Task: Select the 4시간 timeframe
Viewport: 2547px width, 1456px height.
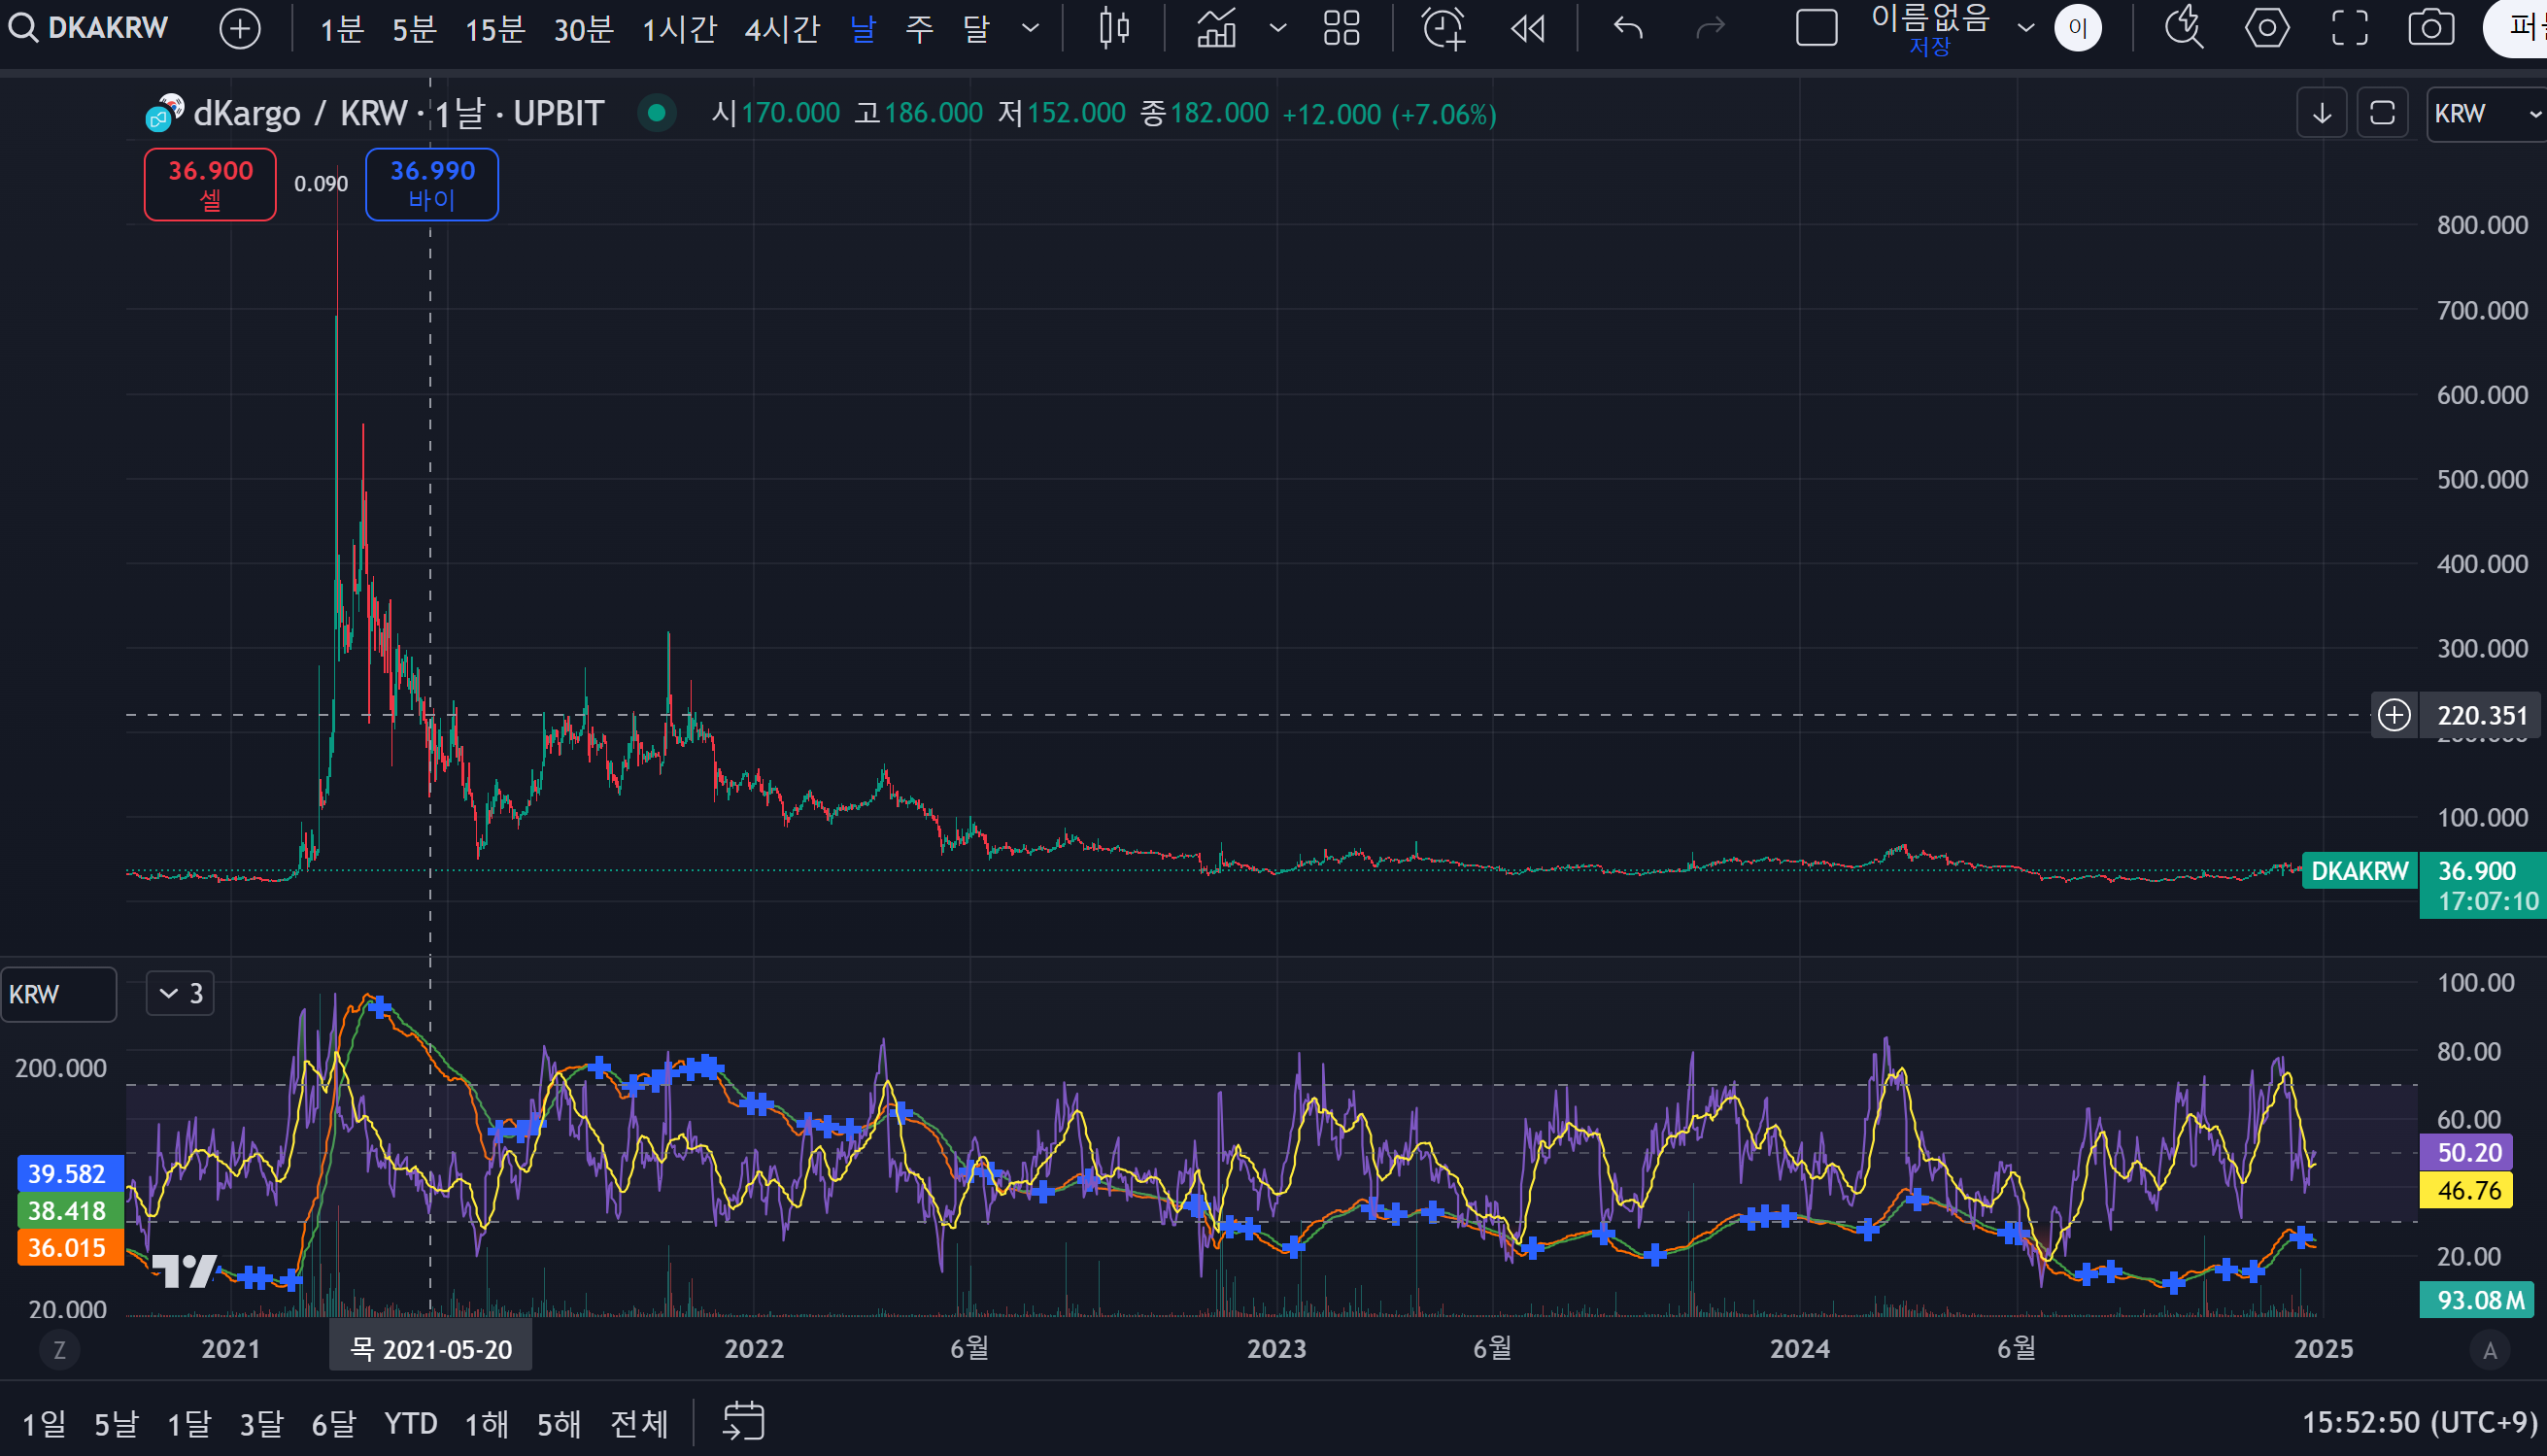Action: [x=782, y=28]
